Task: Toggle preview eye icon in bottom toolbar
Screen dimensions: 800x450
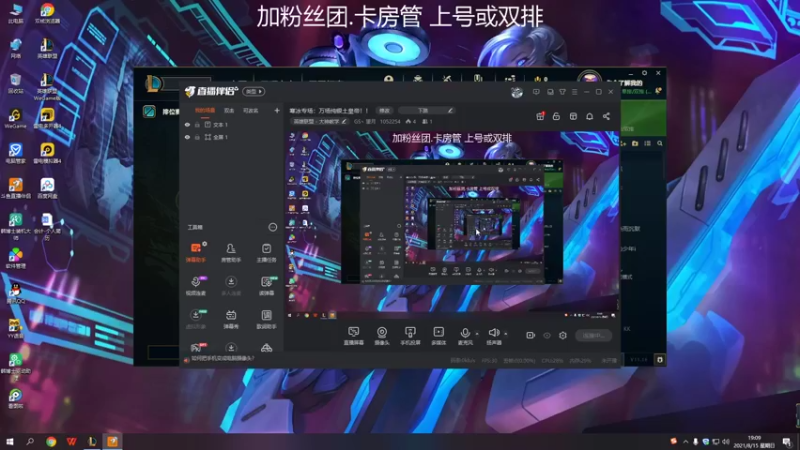Action: point(547,335)
